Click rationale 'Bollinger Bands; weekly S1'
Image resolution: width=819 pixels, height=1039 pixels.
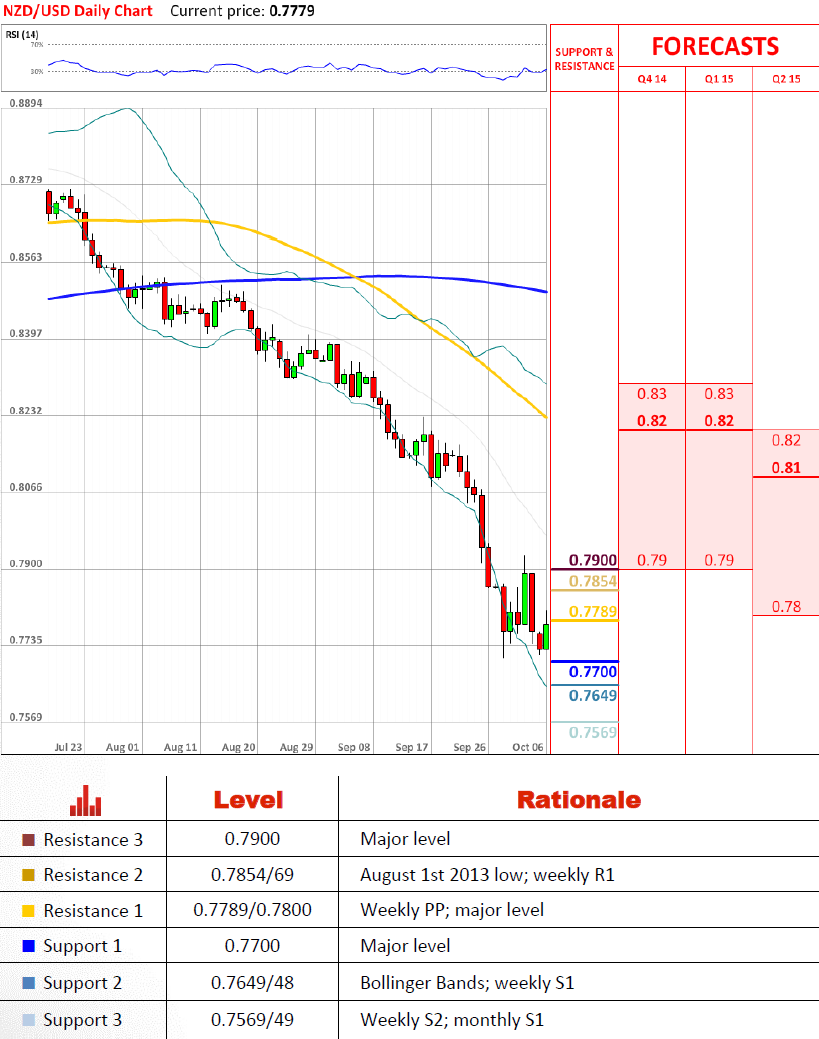(467, 983)
